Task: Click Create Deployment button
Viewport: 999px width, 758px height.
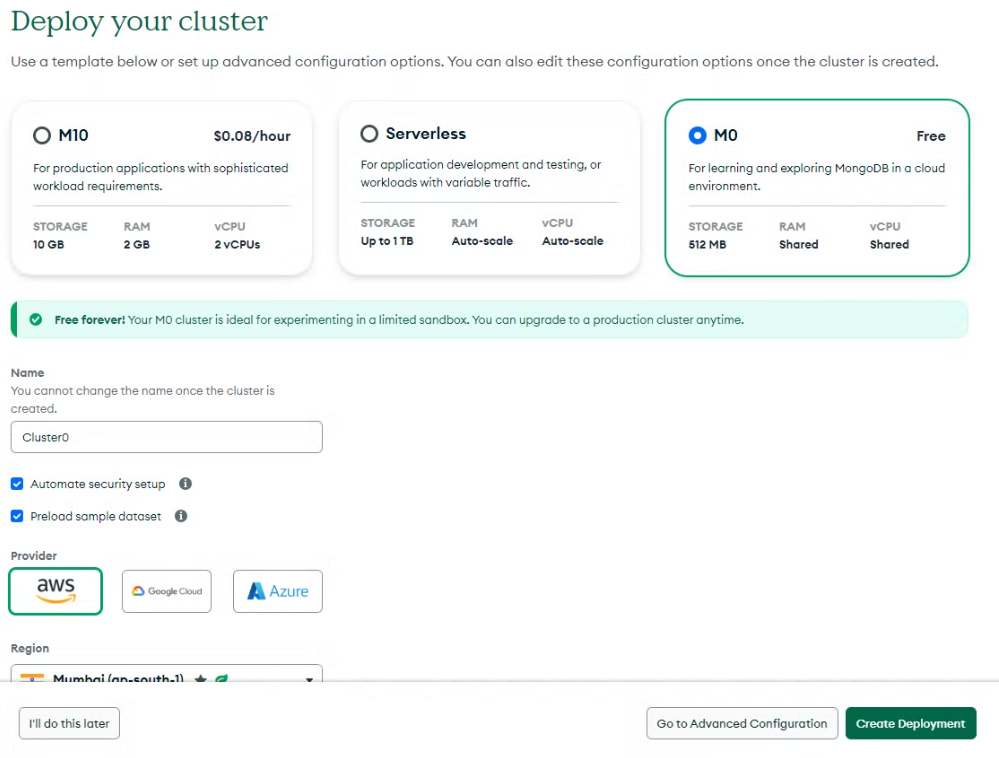Action: [x=910, y=724]
